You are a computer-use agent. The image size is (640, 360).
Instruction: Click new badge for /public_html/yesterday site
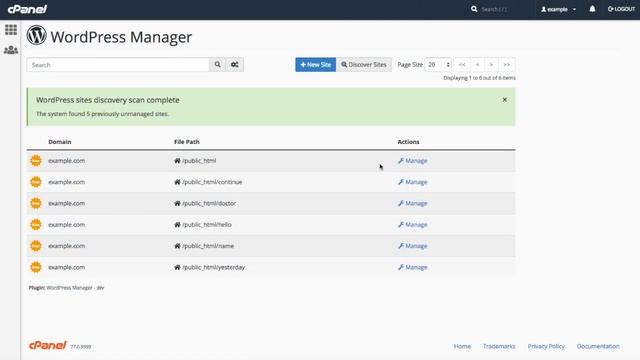click(36, 267)
